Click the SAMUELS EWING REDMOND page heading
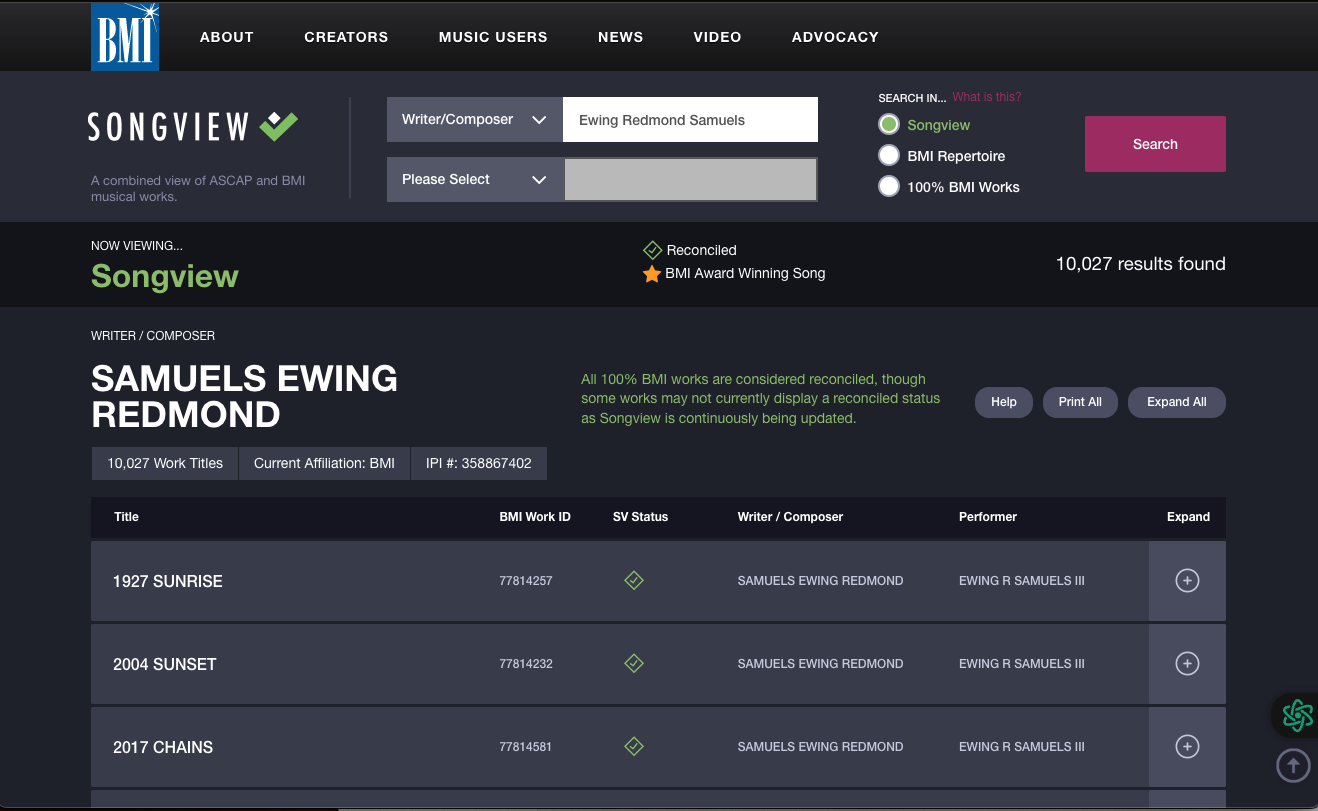Viewport: 1318px width, 811px height. tap(245, 396)
